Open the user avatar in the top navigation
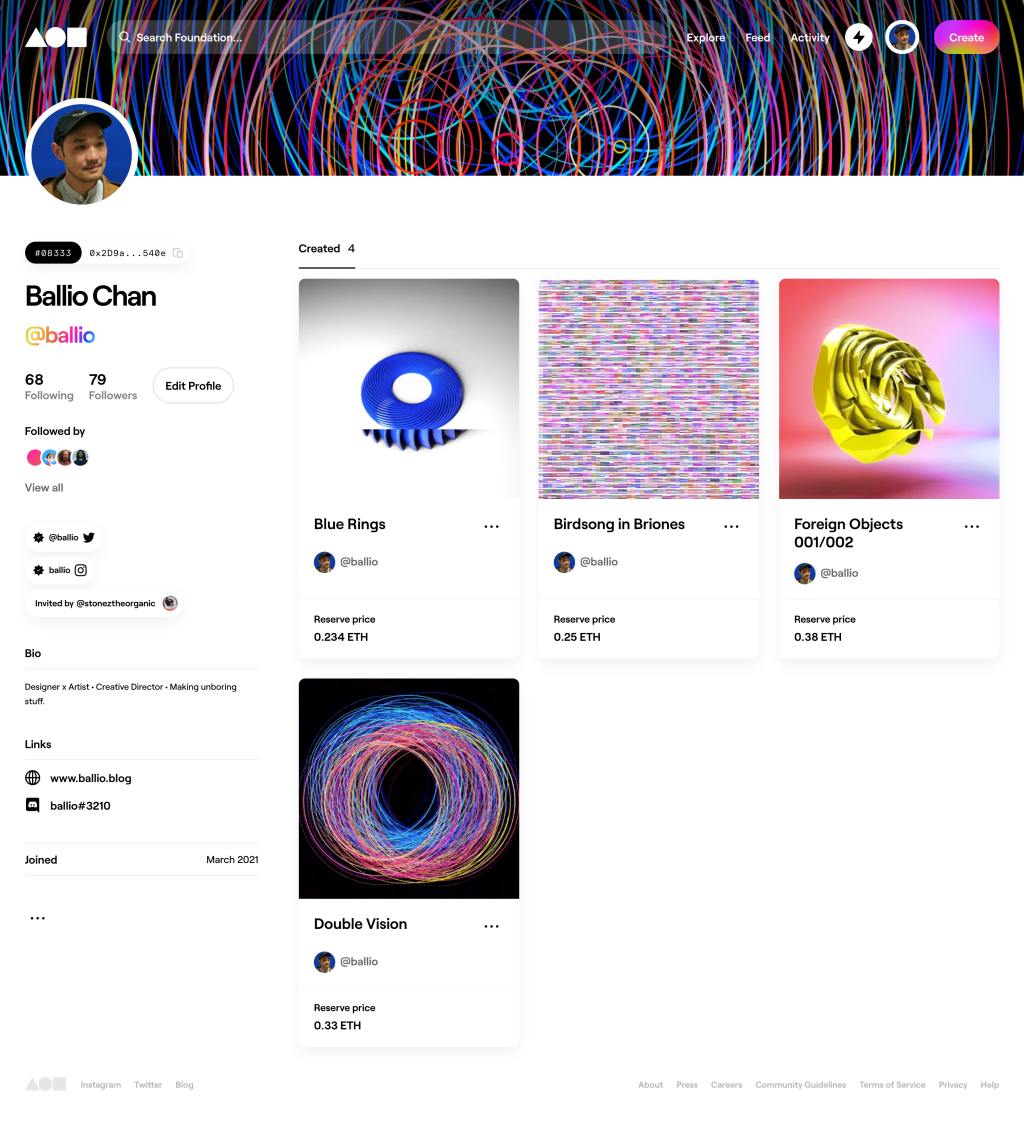 902,37
